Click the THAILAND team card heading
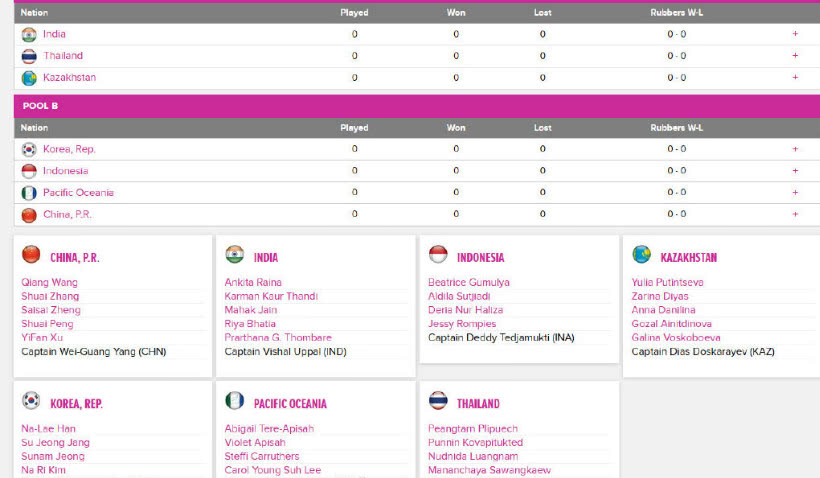The height and width of the screenshot is (478, 820). point(479,404)
